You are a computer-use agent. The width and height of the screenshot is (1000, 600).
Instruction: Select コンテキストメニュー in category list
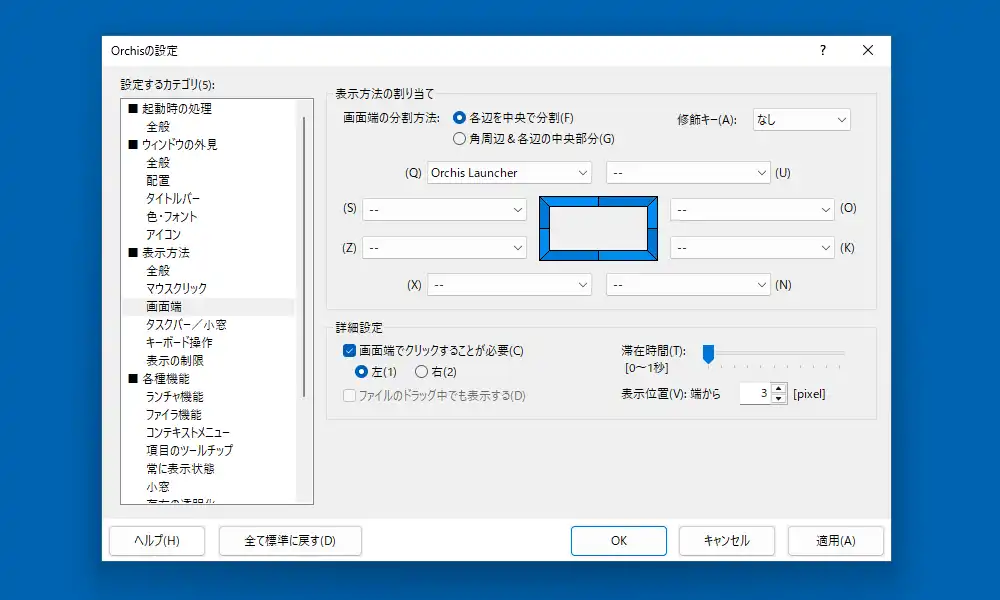pyautogui.click(x=188, y=432)
